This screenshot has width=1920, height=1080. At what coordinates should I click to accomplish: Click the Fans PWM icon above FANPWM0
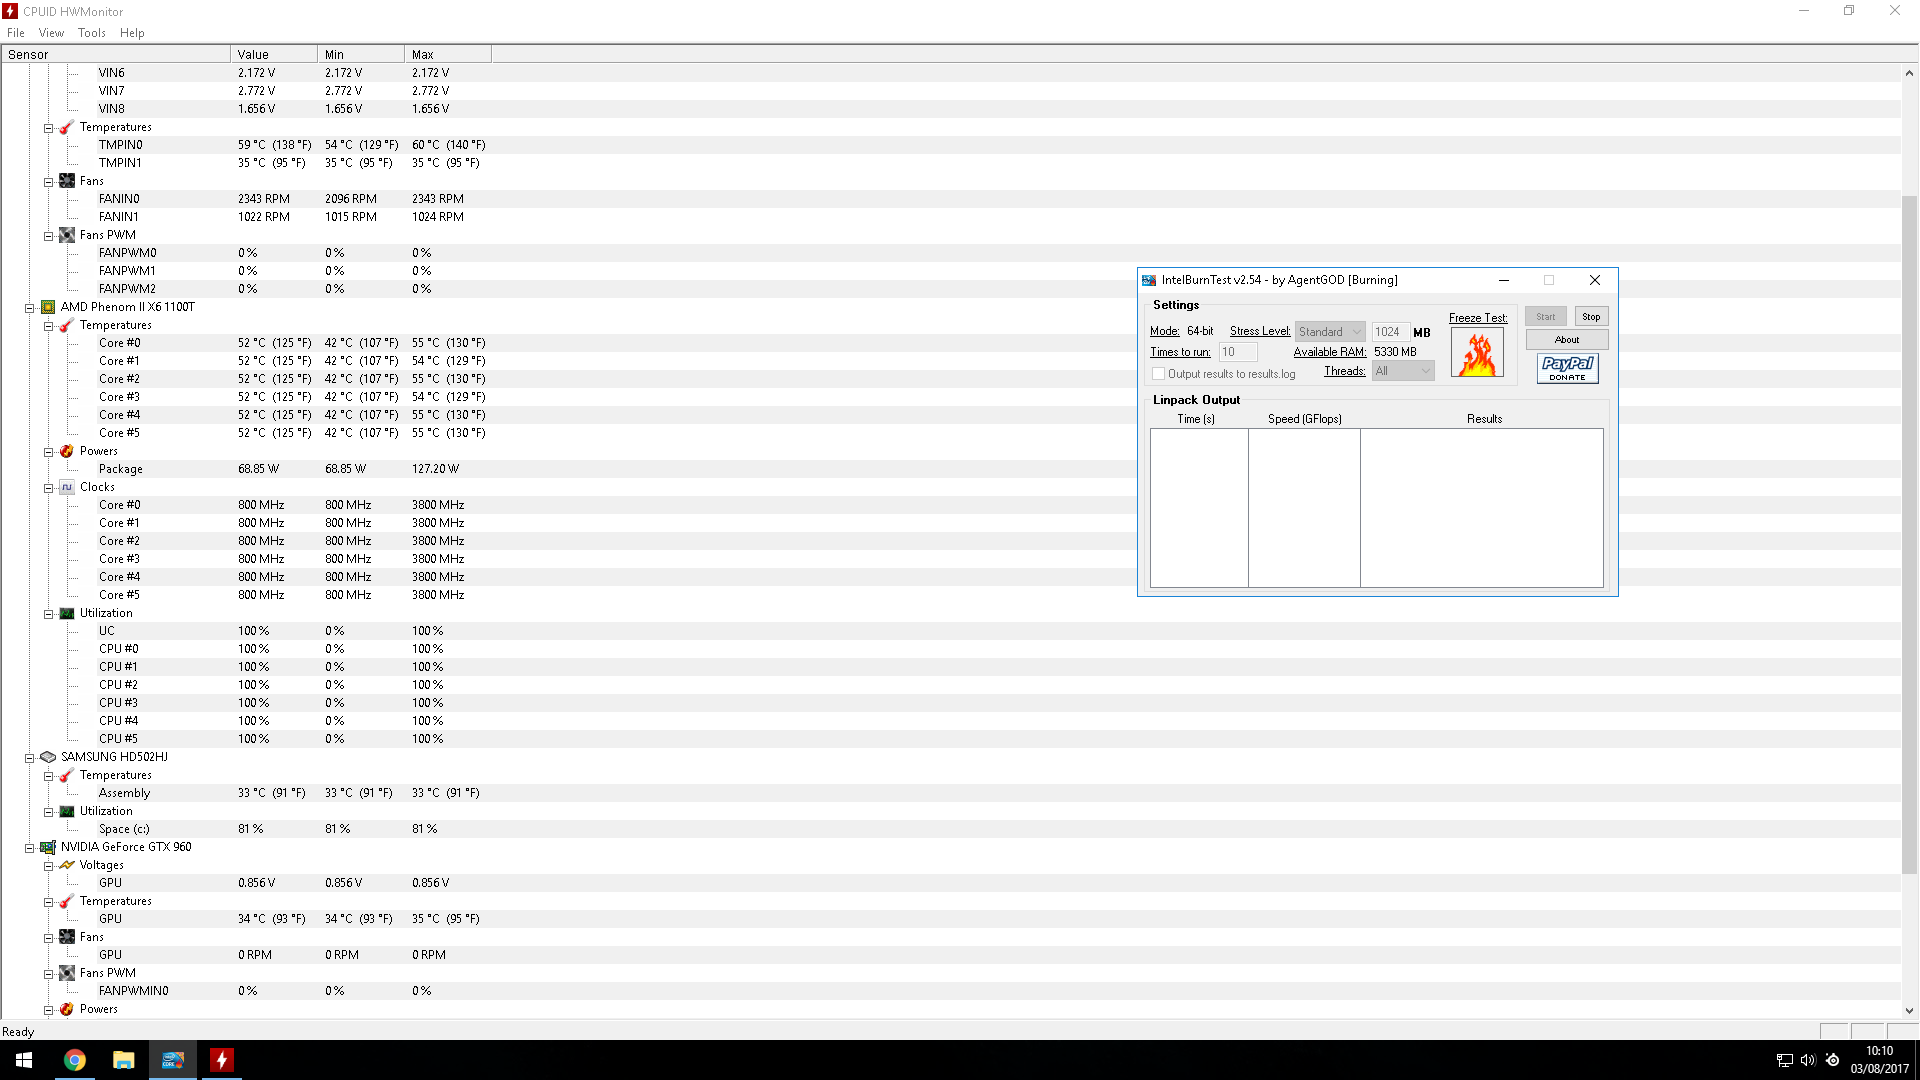coord(67,235)
